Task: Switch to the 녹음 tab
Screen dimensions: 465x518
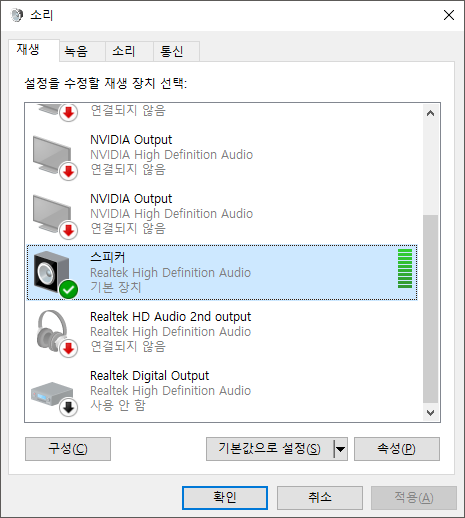Action: [76, 51]
